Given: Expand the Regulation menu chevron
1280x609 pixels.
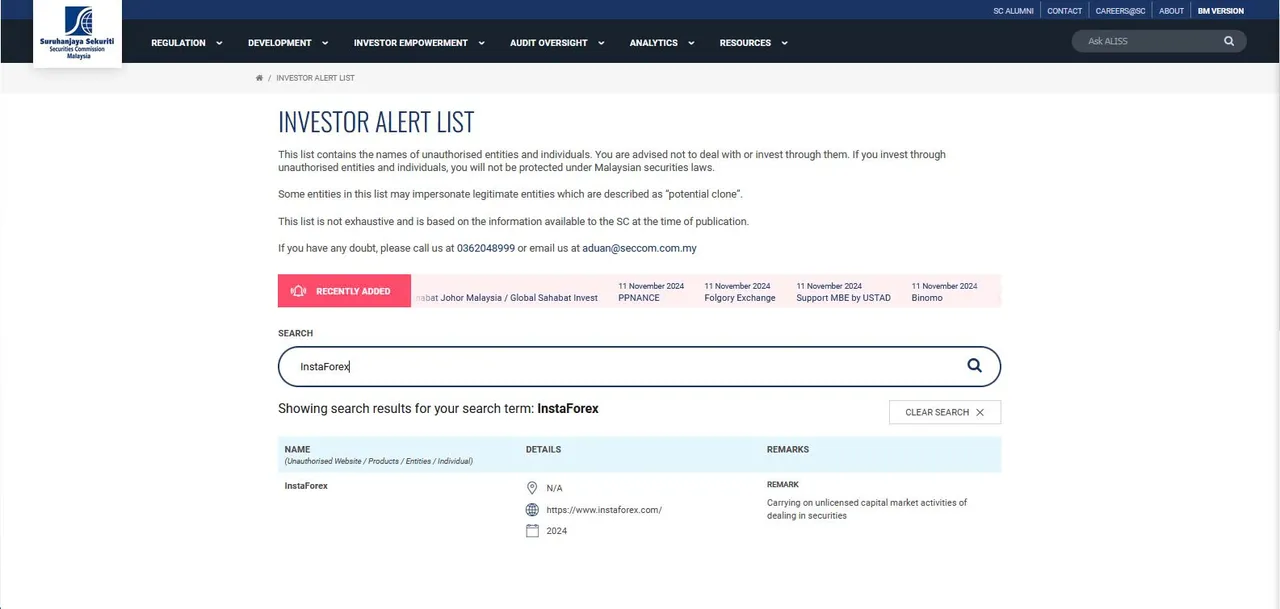Looking at the screenshot, I should pyautogui.click(x=219, y=43).
